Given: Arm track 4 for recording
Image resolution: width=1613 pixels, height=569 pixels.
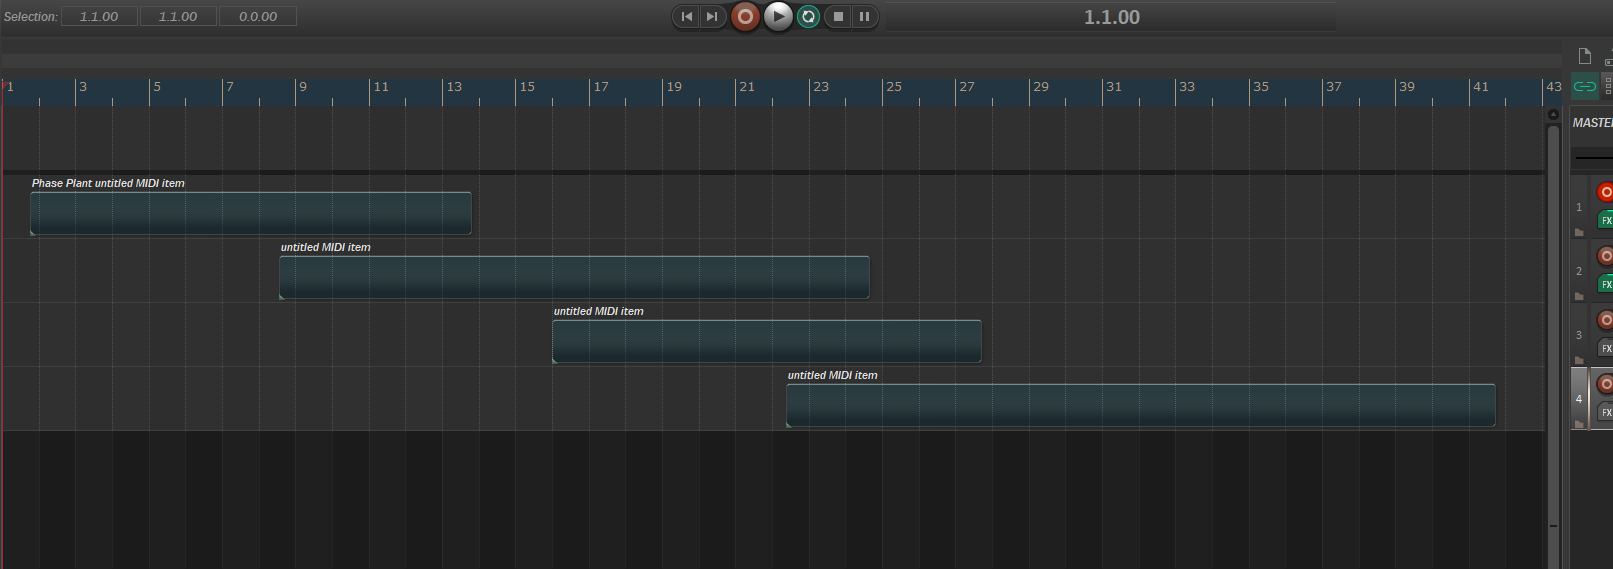Looking at the screenshot, I should click(1605, 384).
